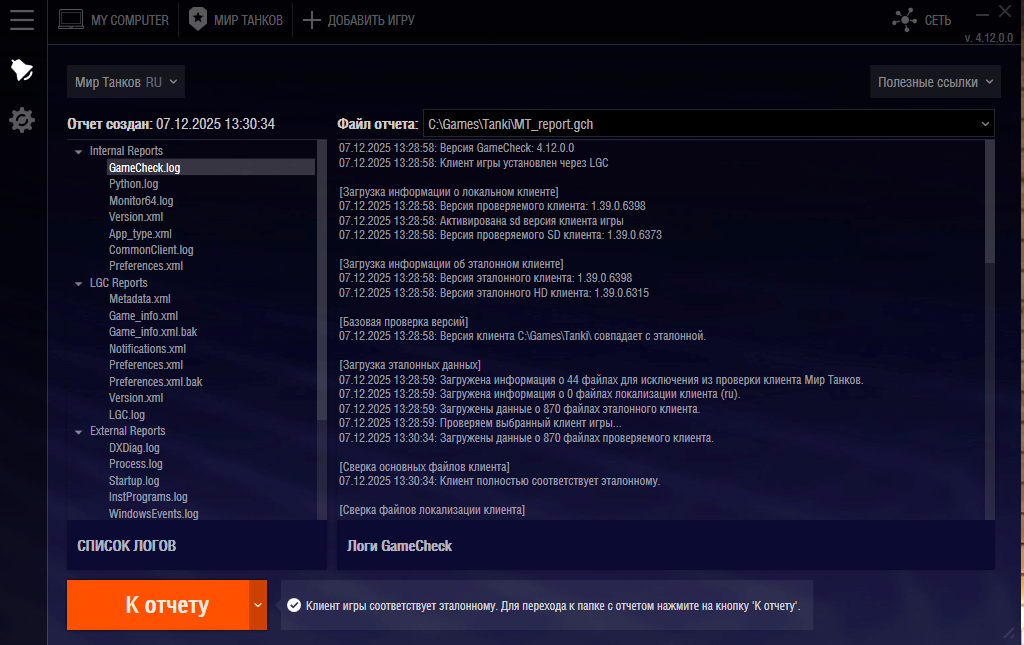Screen dimensions: 1024x645
Task: Select App_type.xml
Action: click(140, 234)
